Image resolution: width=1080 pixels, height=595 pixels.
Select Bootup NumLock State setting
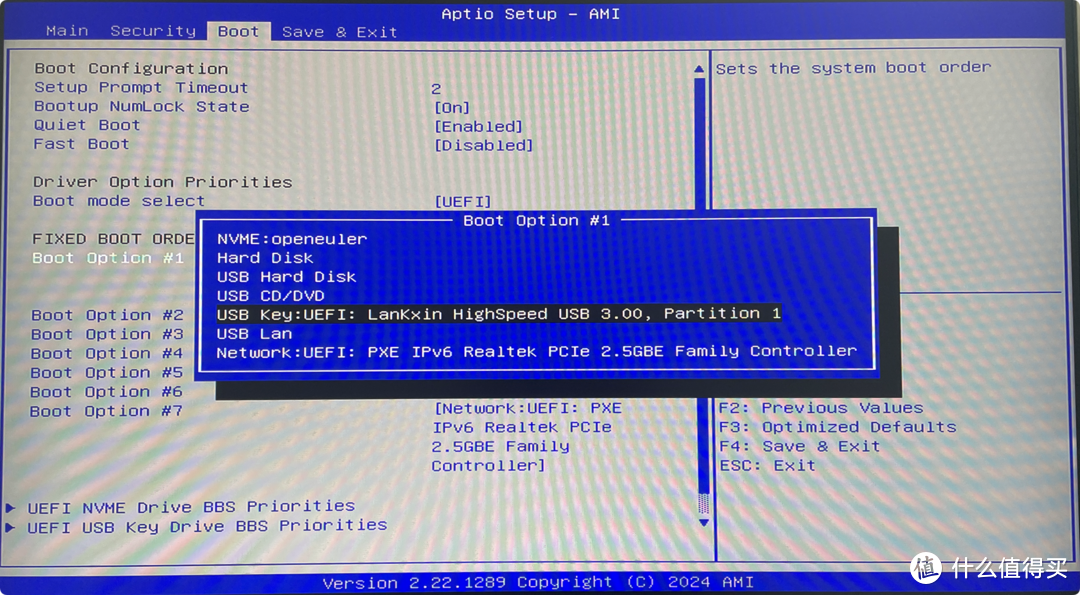pyautogui.click(x=141, y=107)
